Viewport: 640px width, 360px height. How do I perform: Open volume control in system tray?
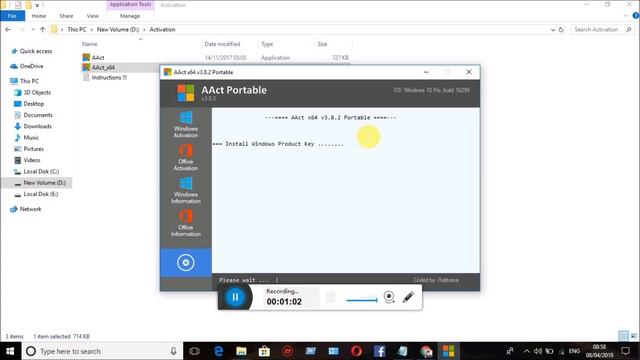(x=538, y=351)
